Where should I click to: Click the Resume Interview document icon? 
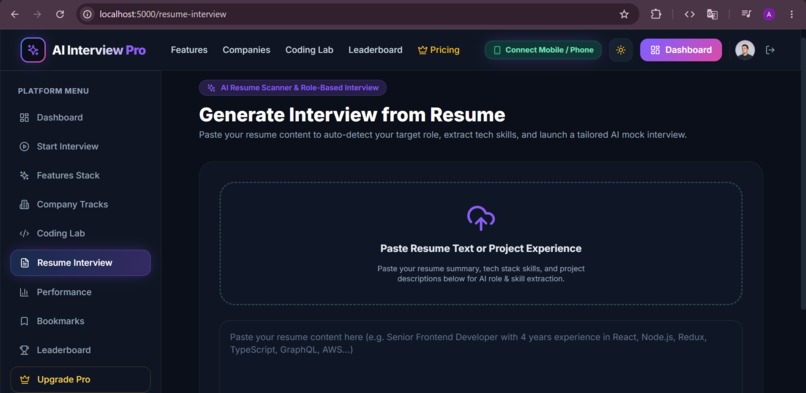coord(25,263)
